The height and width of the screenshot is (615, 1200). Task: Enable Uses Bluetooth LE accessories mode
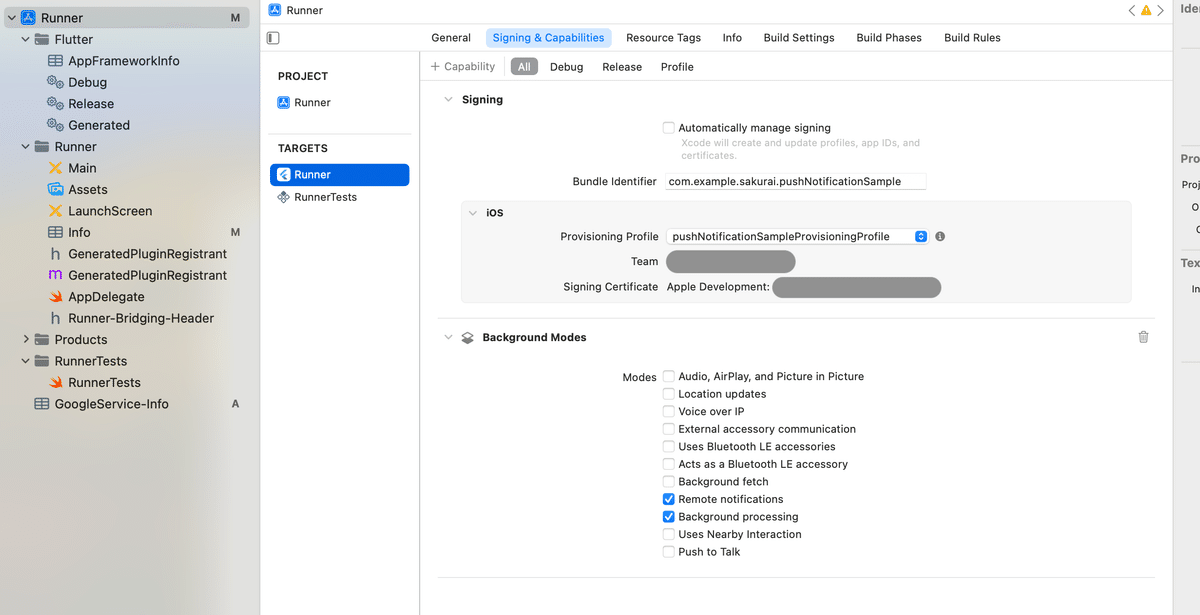[668, 446]
